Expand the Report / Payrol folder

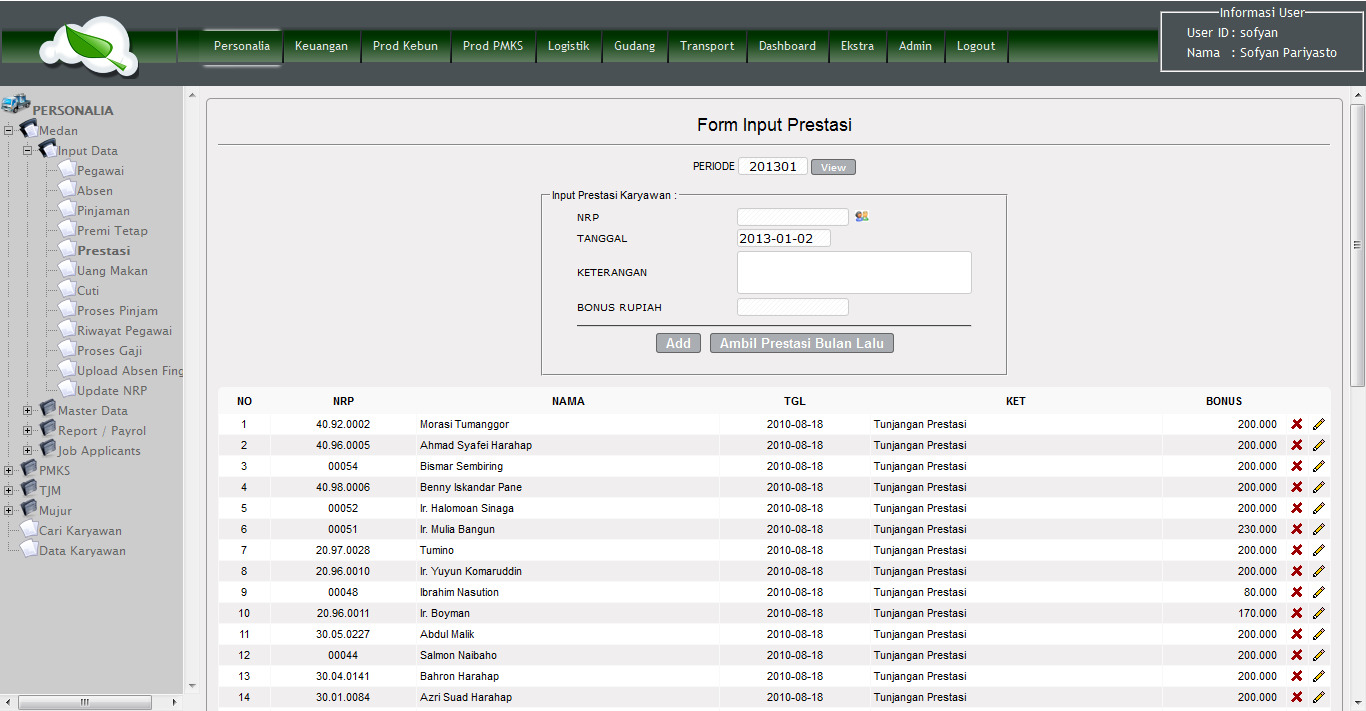click(28, 431)
